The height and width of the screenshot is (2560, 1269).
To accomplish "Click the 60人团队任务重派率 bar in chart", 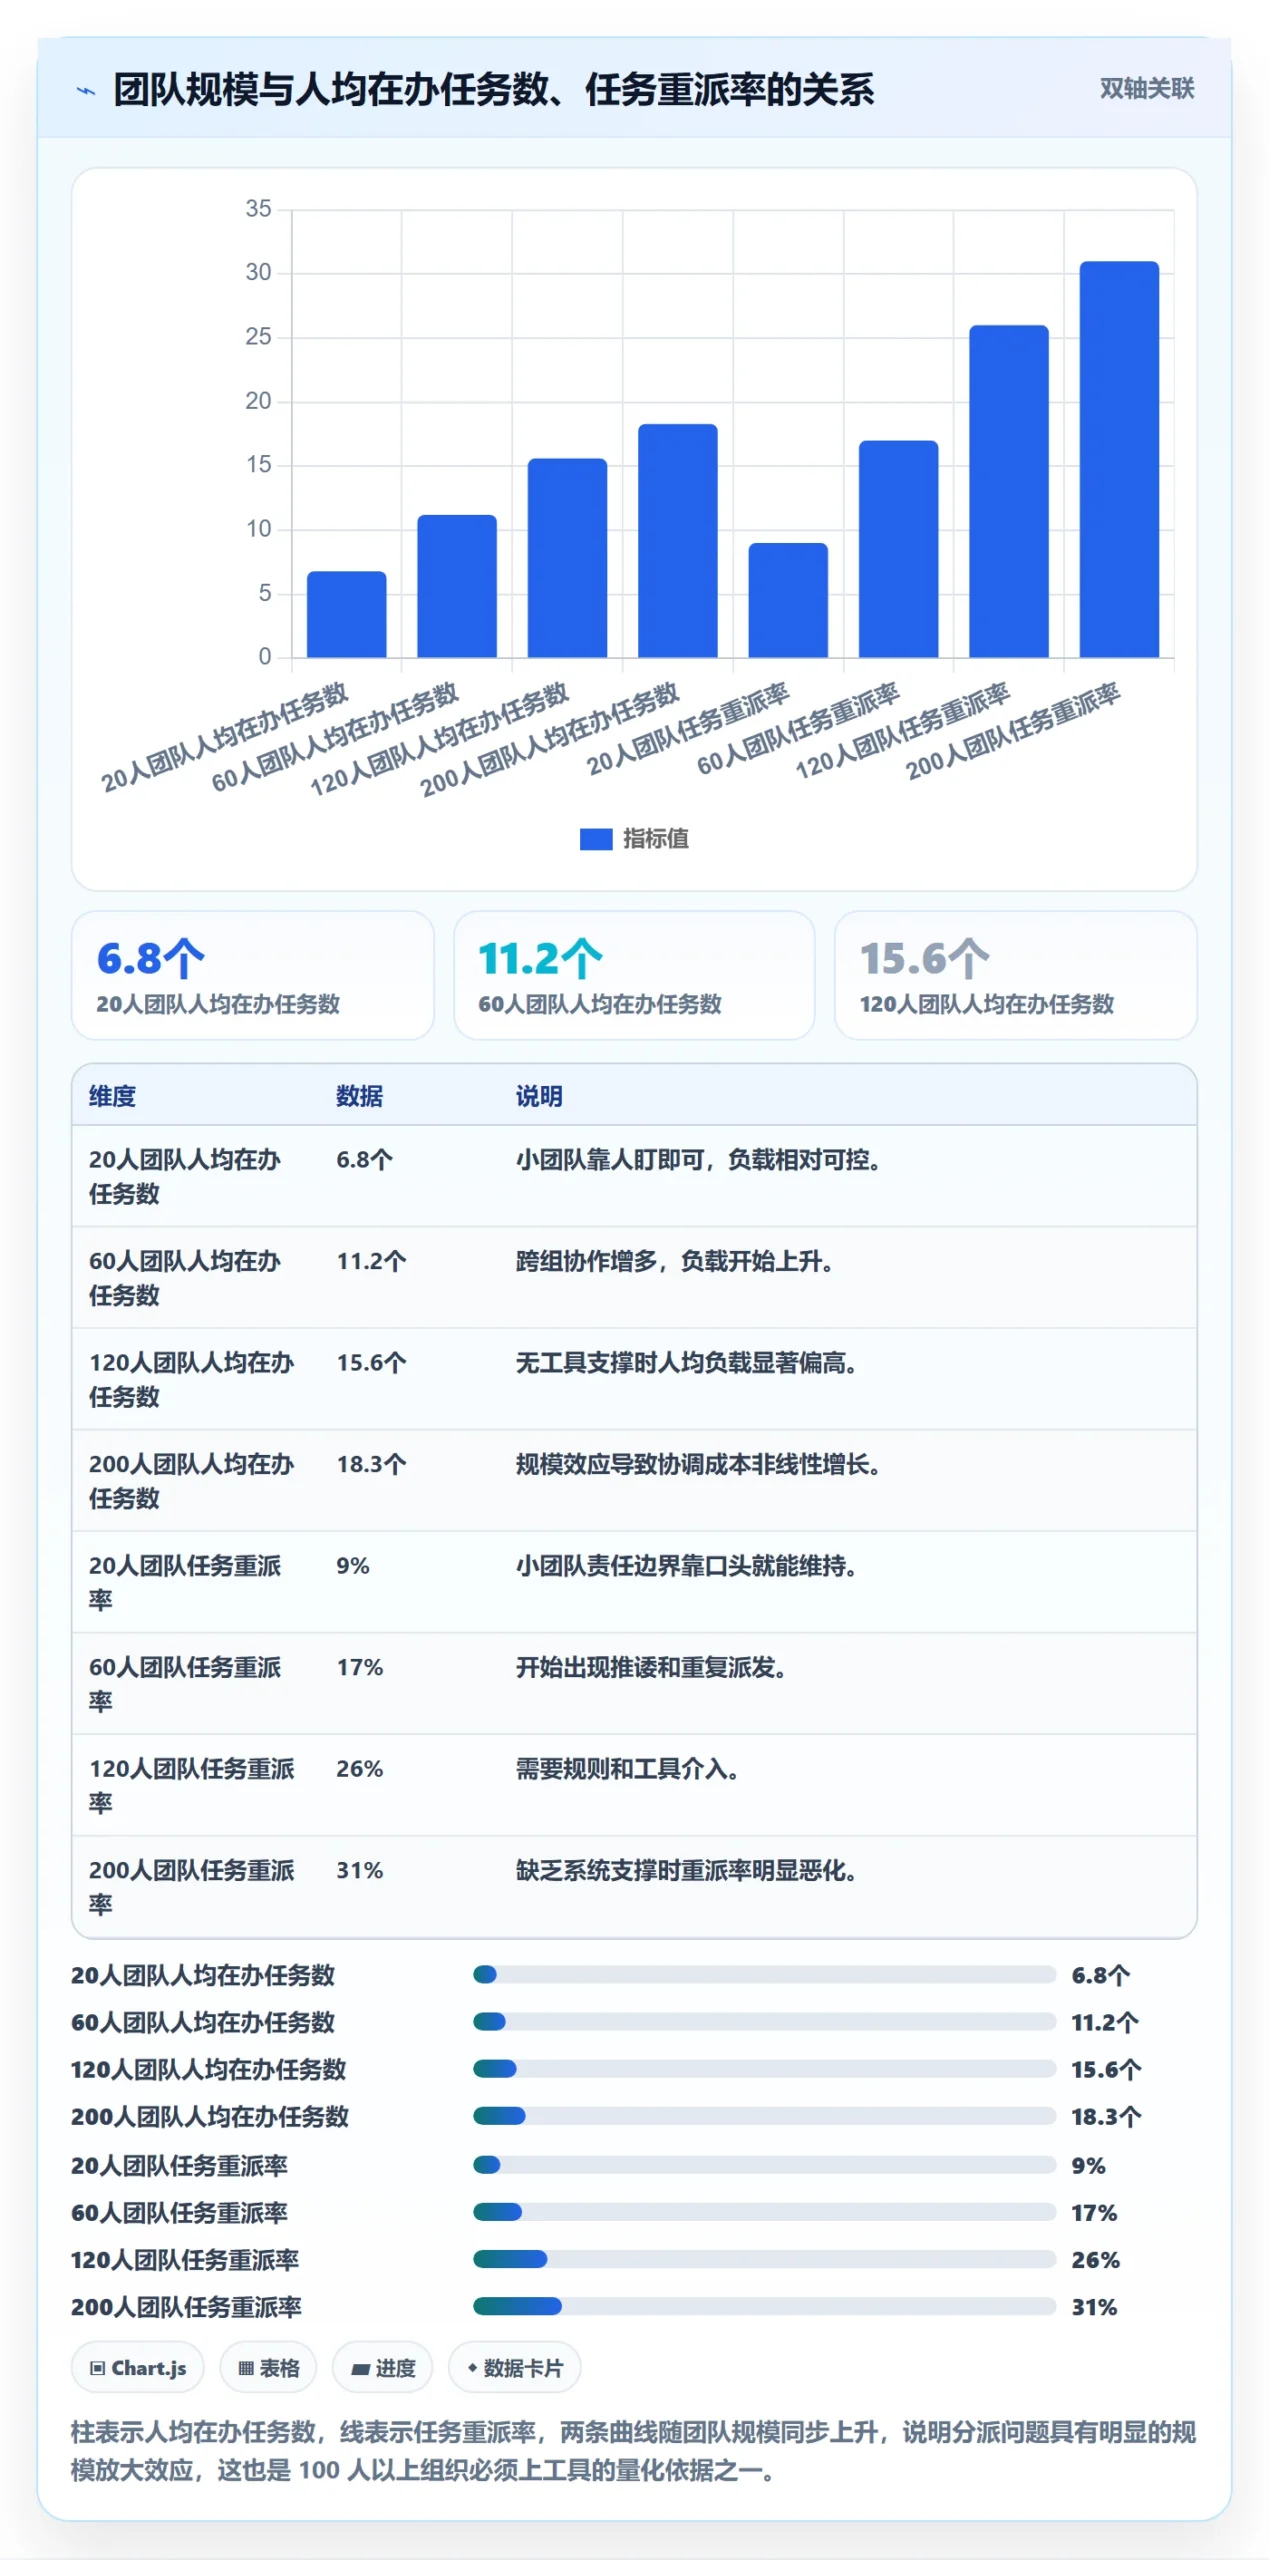I will (x=898, y=549).
